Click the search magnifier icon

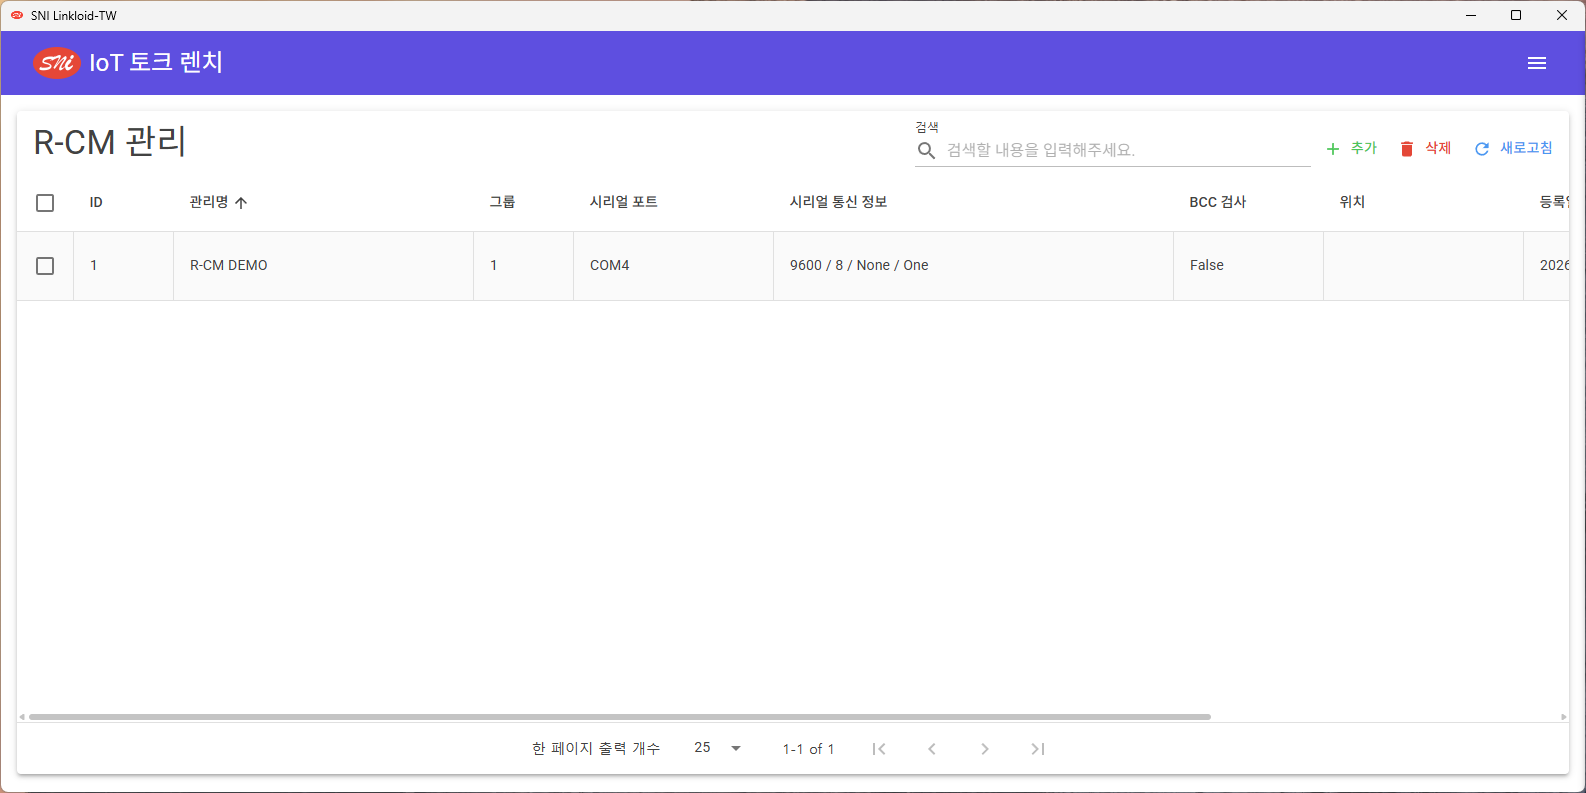pyautogui.click(x=927, y=150)
